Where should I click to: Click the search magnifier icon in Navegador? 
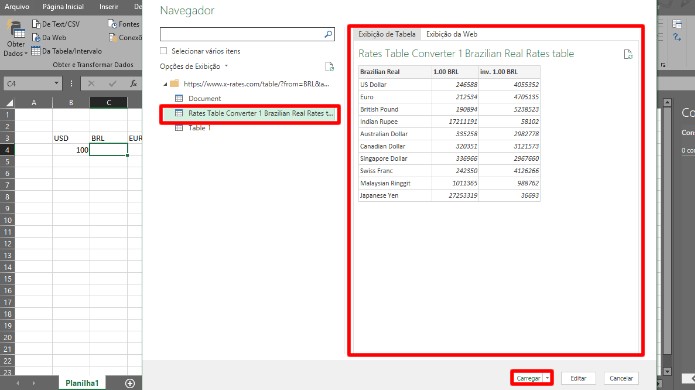(328, 34)
